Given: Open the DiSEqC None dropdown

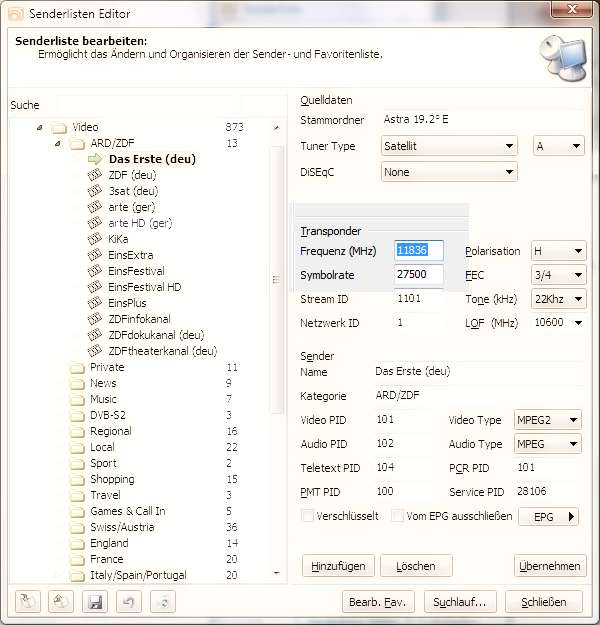Looking at the screenshot, I should [450, 172].
